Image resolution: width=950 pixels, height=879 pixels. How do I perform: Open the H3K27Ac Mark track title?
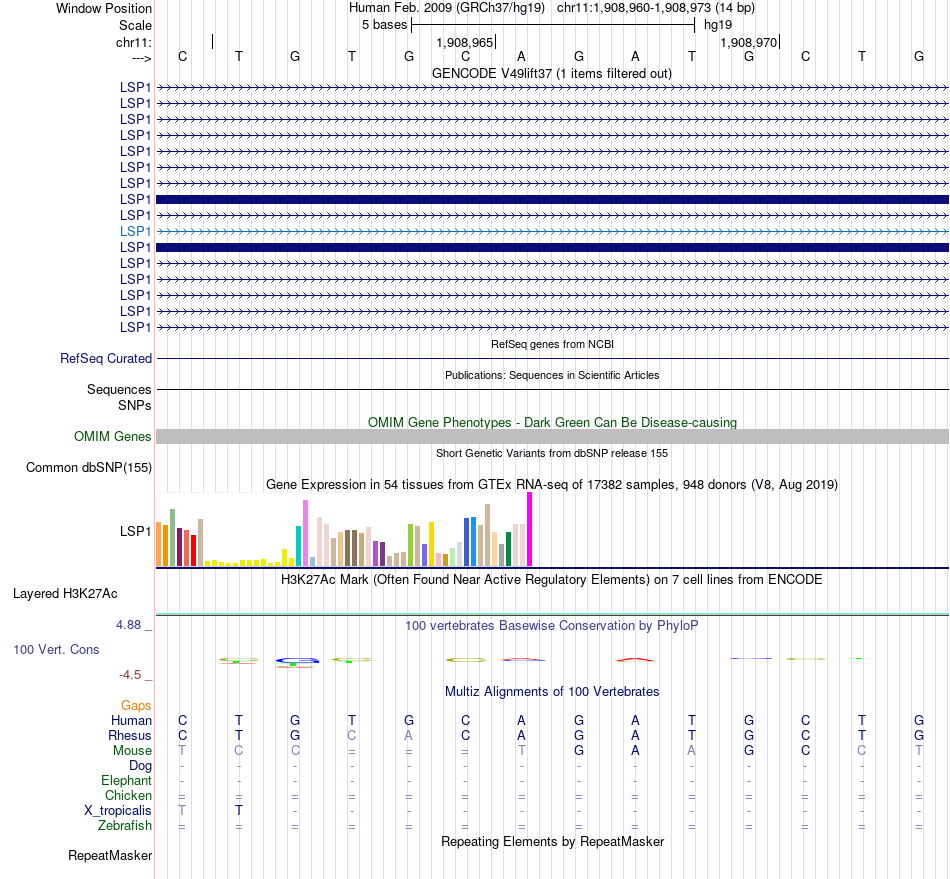click(552, 579)
